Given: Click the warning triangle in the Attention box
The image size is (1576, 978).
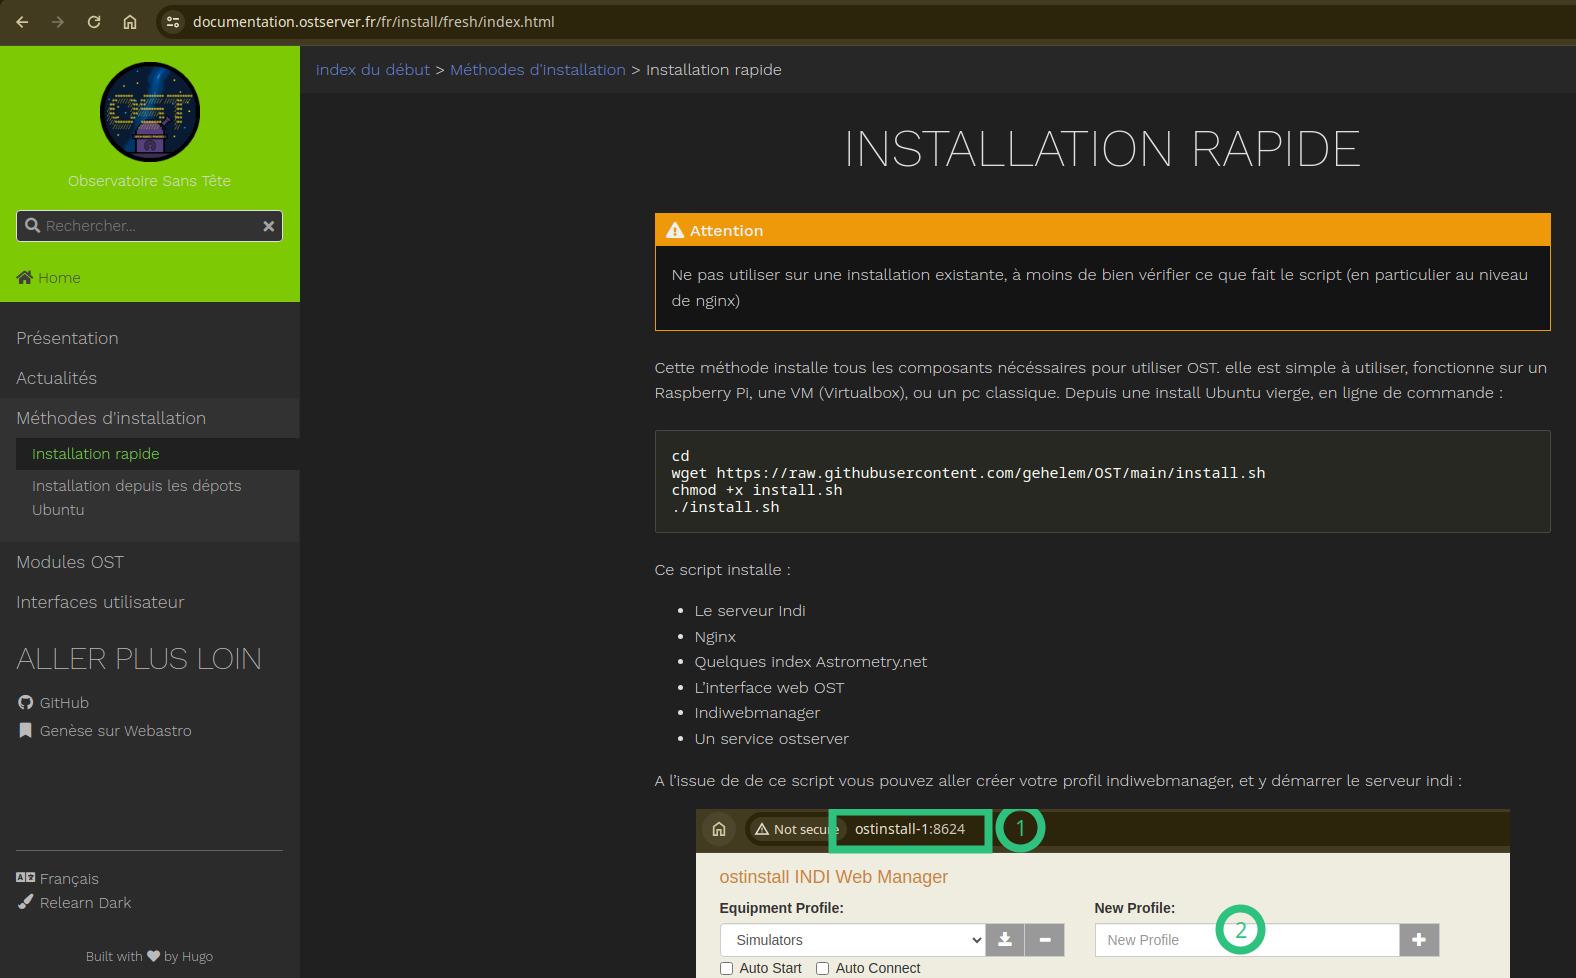Looking at the screenshot, I should pyautogui.click(x=675, y=230).
